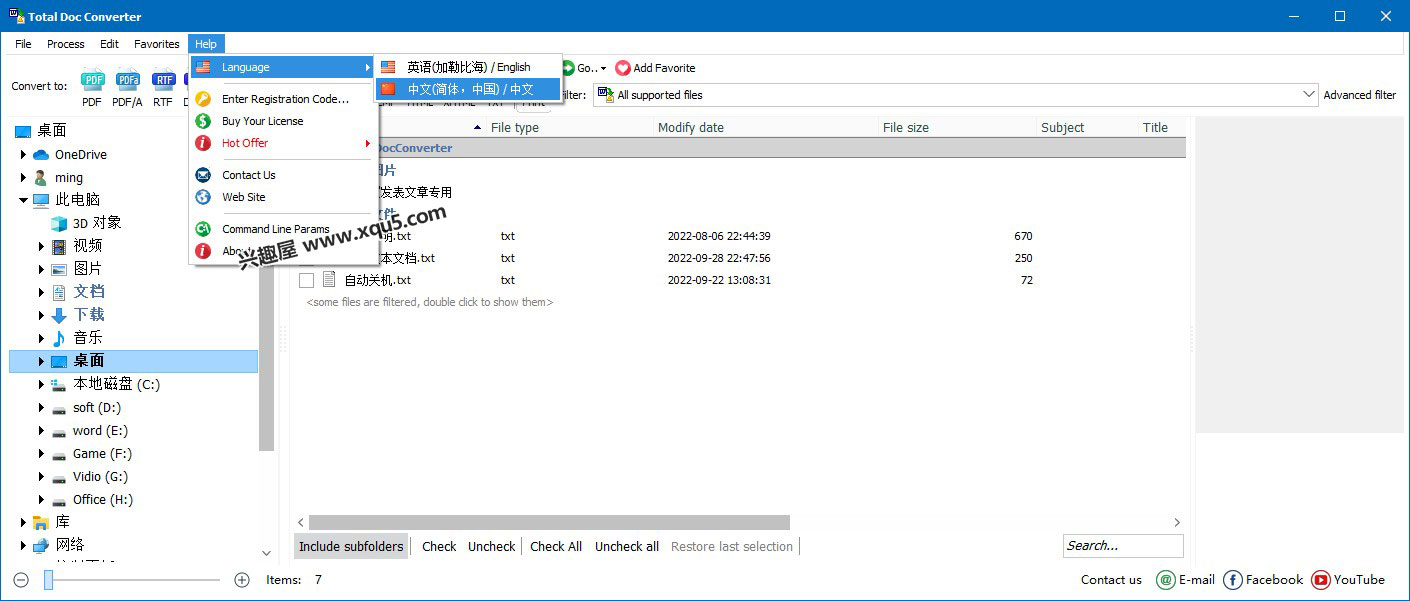1410x601 pixels.
Task: Click the Add Favorite heart icon
Action: (623, 68)
